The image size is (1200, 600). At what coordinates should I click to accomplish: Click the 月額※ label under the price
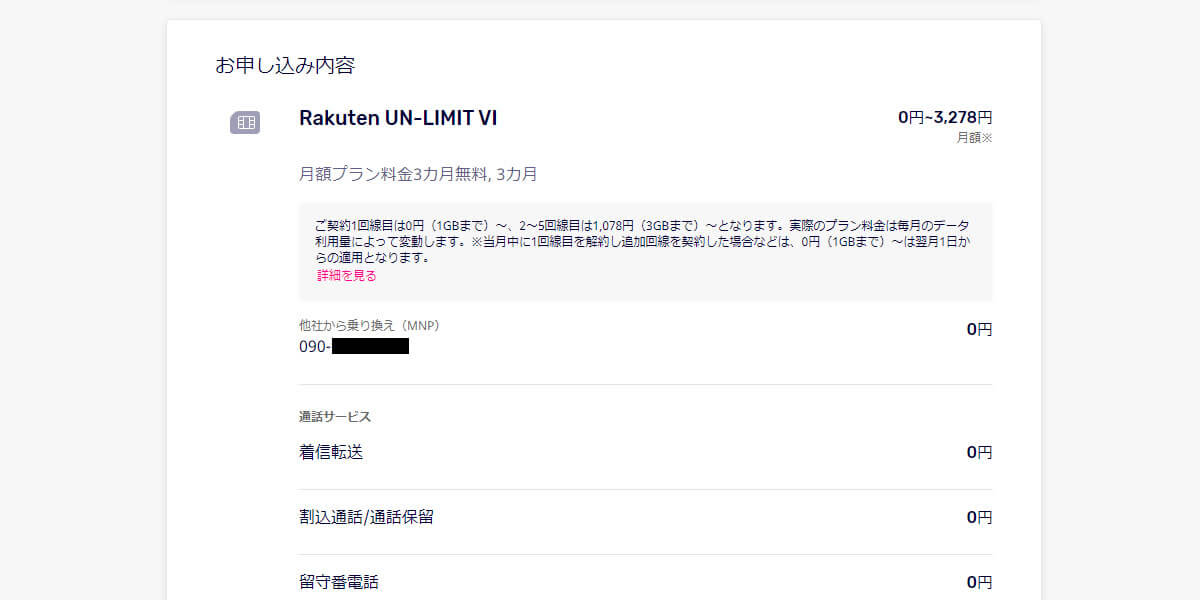(974, 138)
